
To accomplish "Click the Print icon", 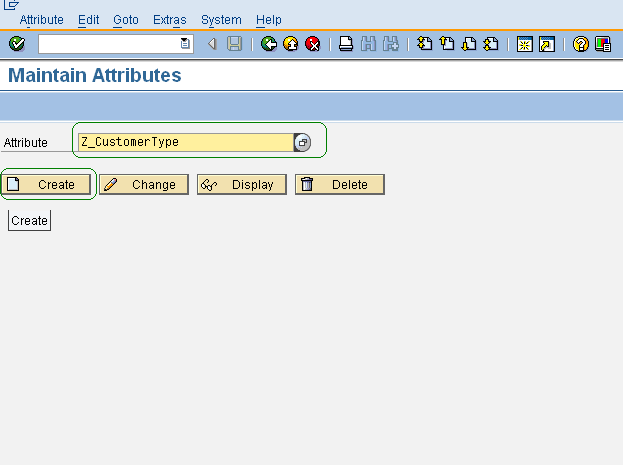I will click(x=346, y=44).
